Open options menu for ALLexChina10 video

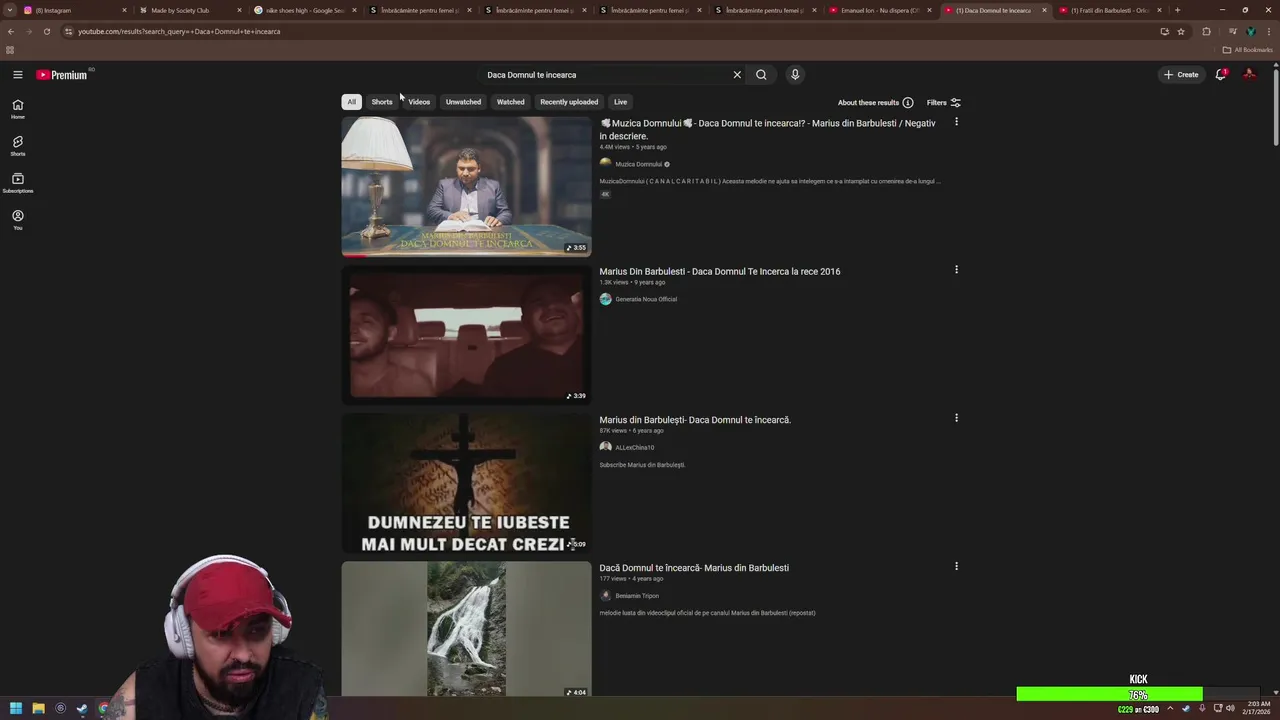tap(956, 418)
